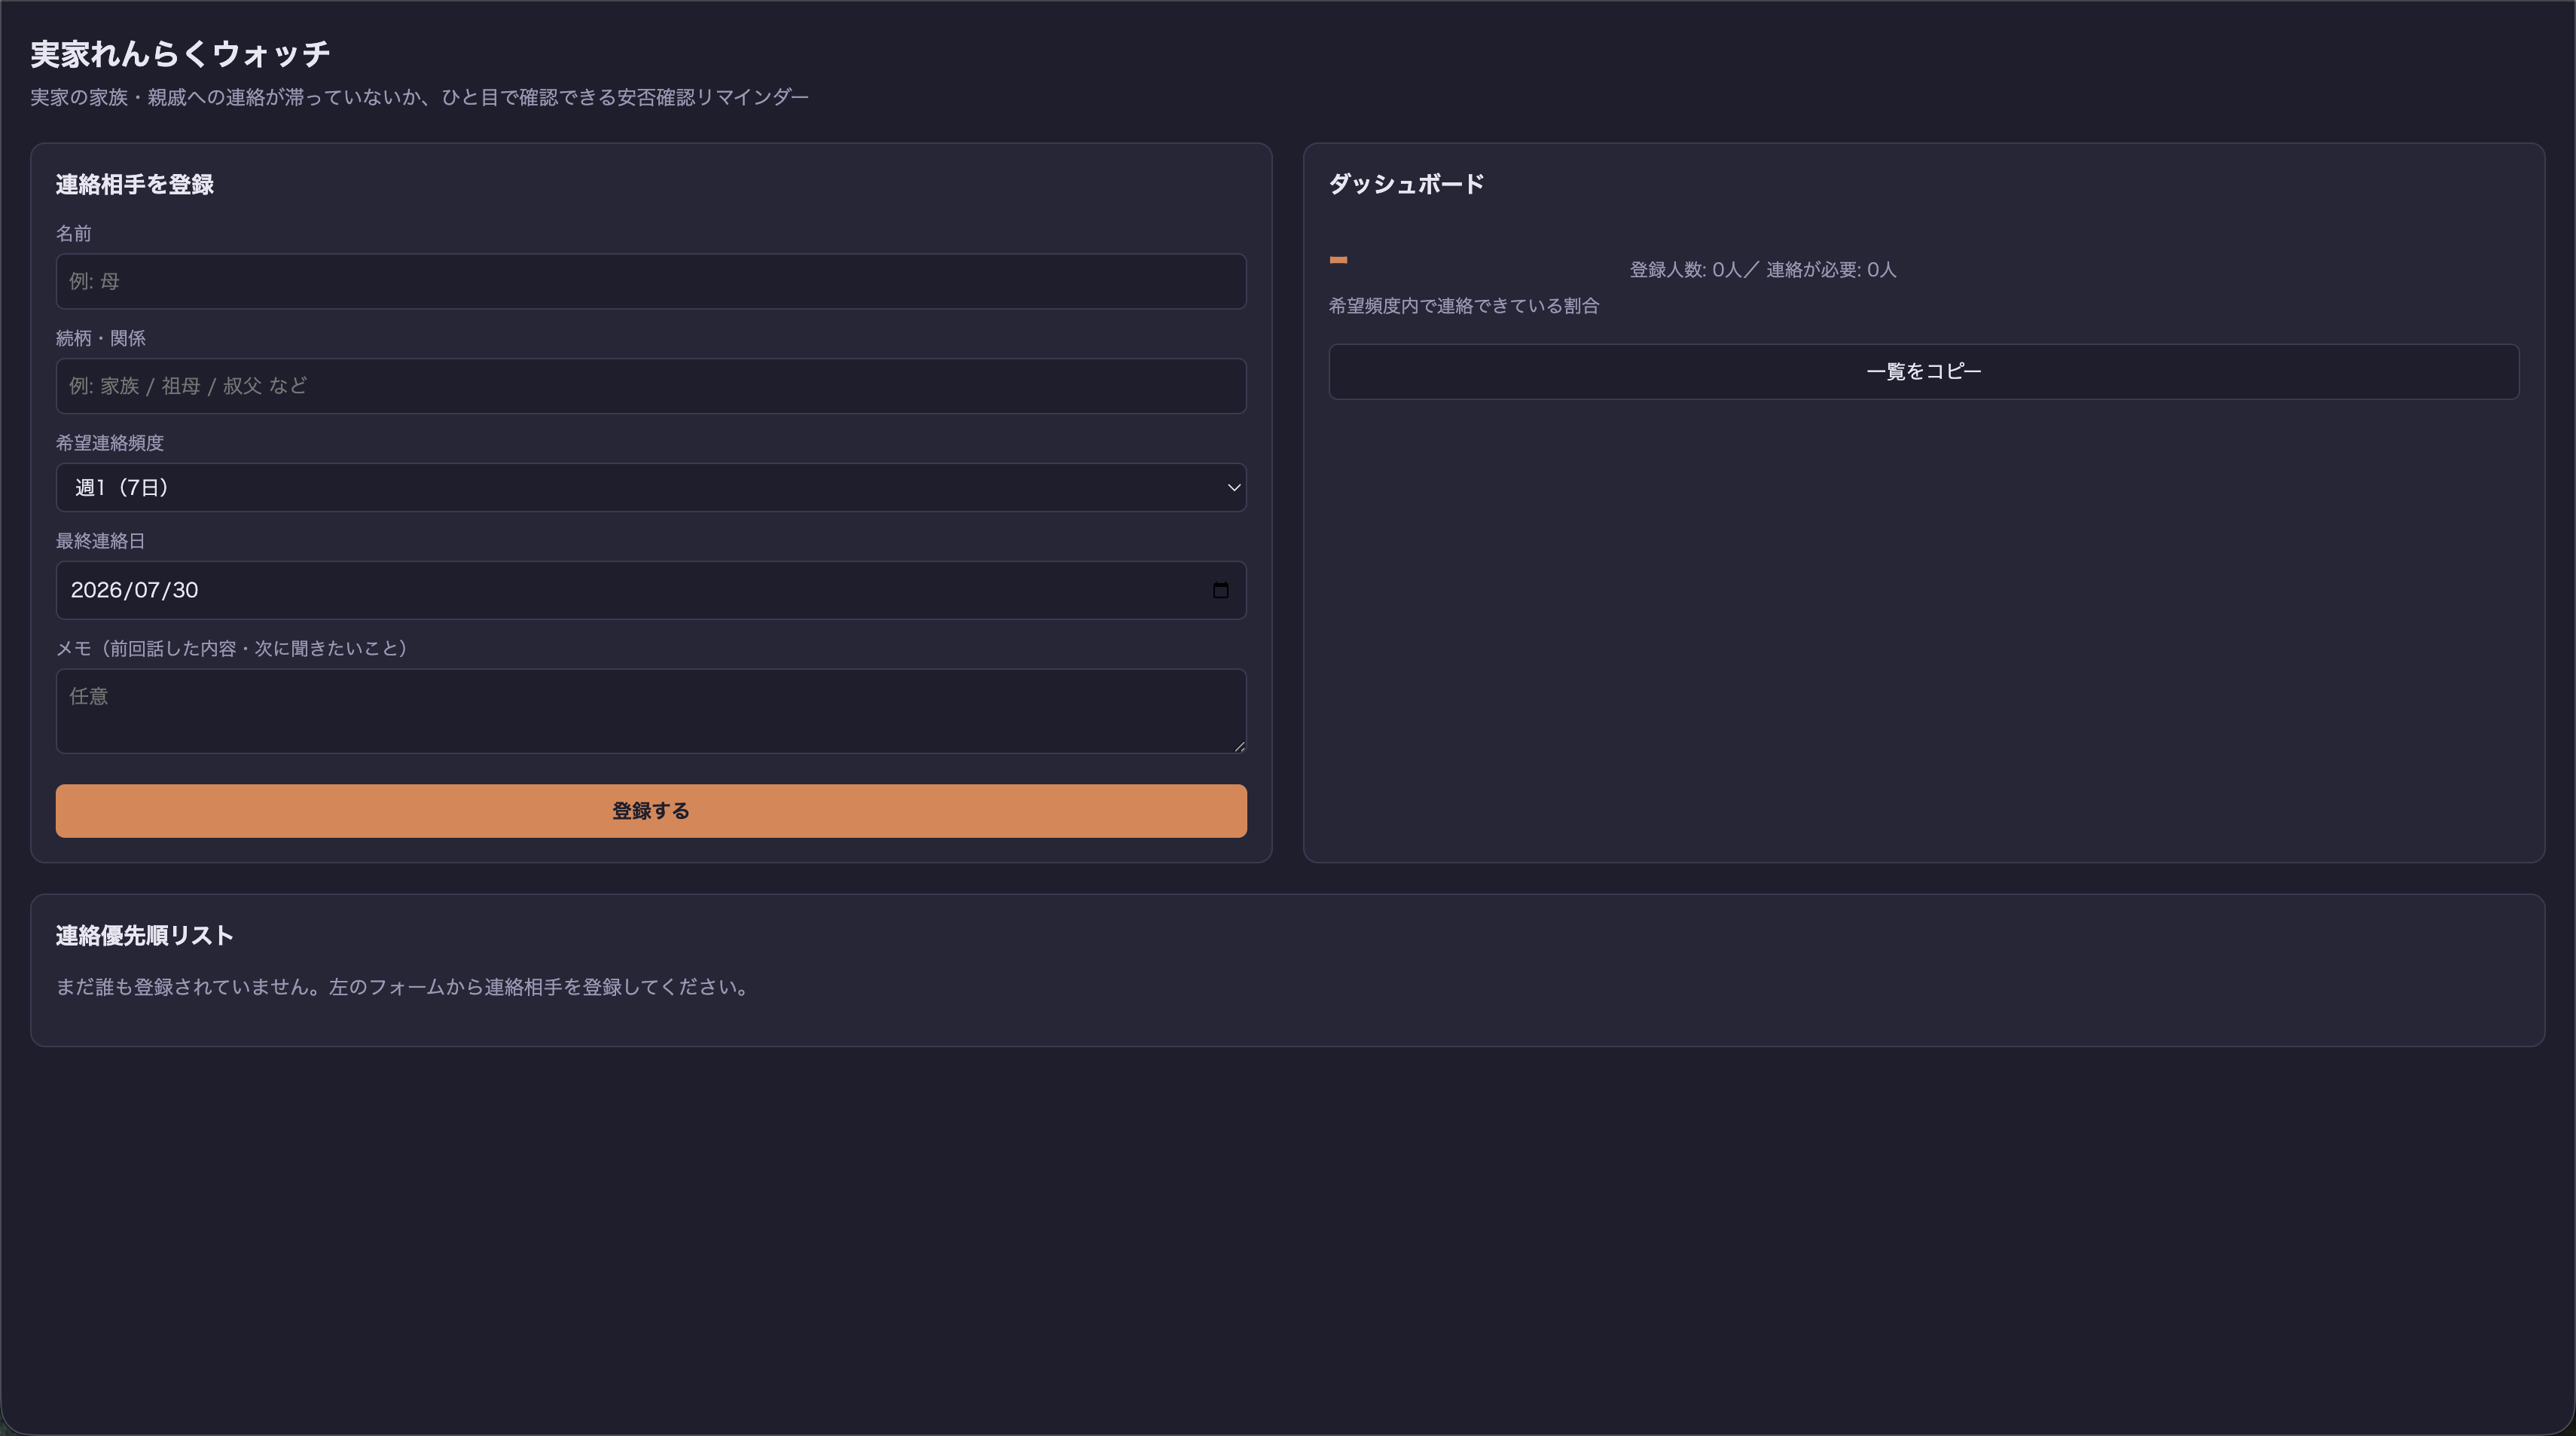This screenshot has width=2576, height=1436.
Task: Click the orange progress bar in ダッシュボード
Action: 1338,260
